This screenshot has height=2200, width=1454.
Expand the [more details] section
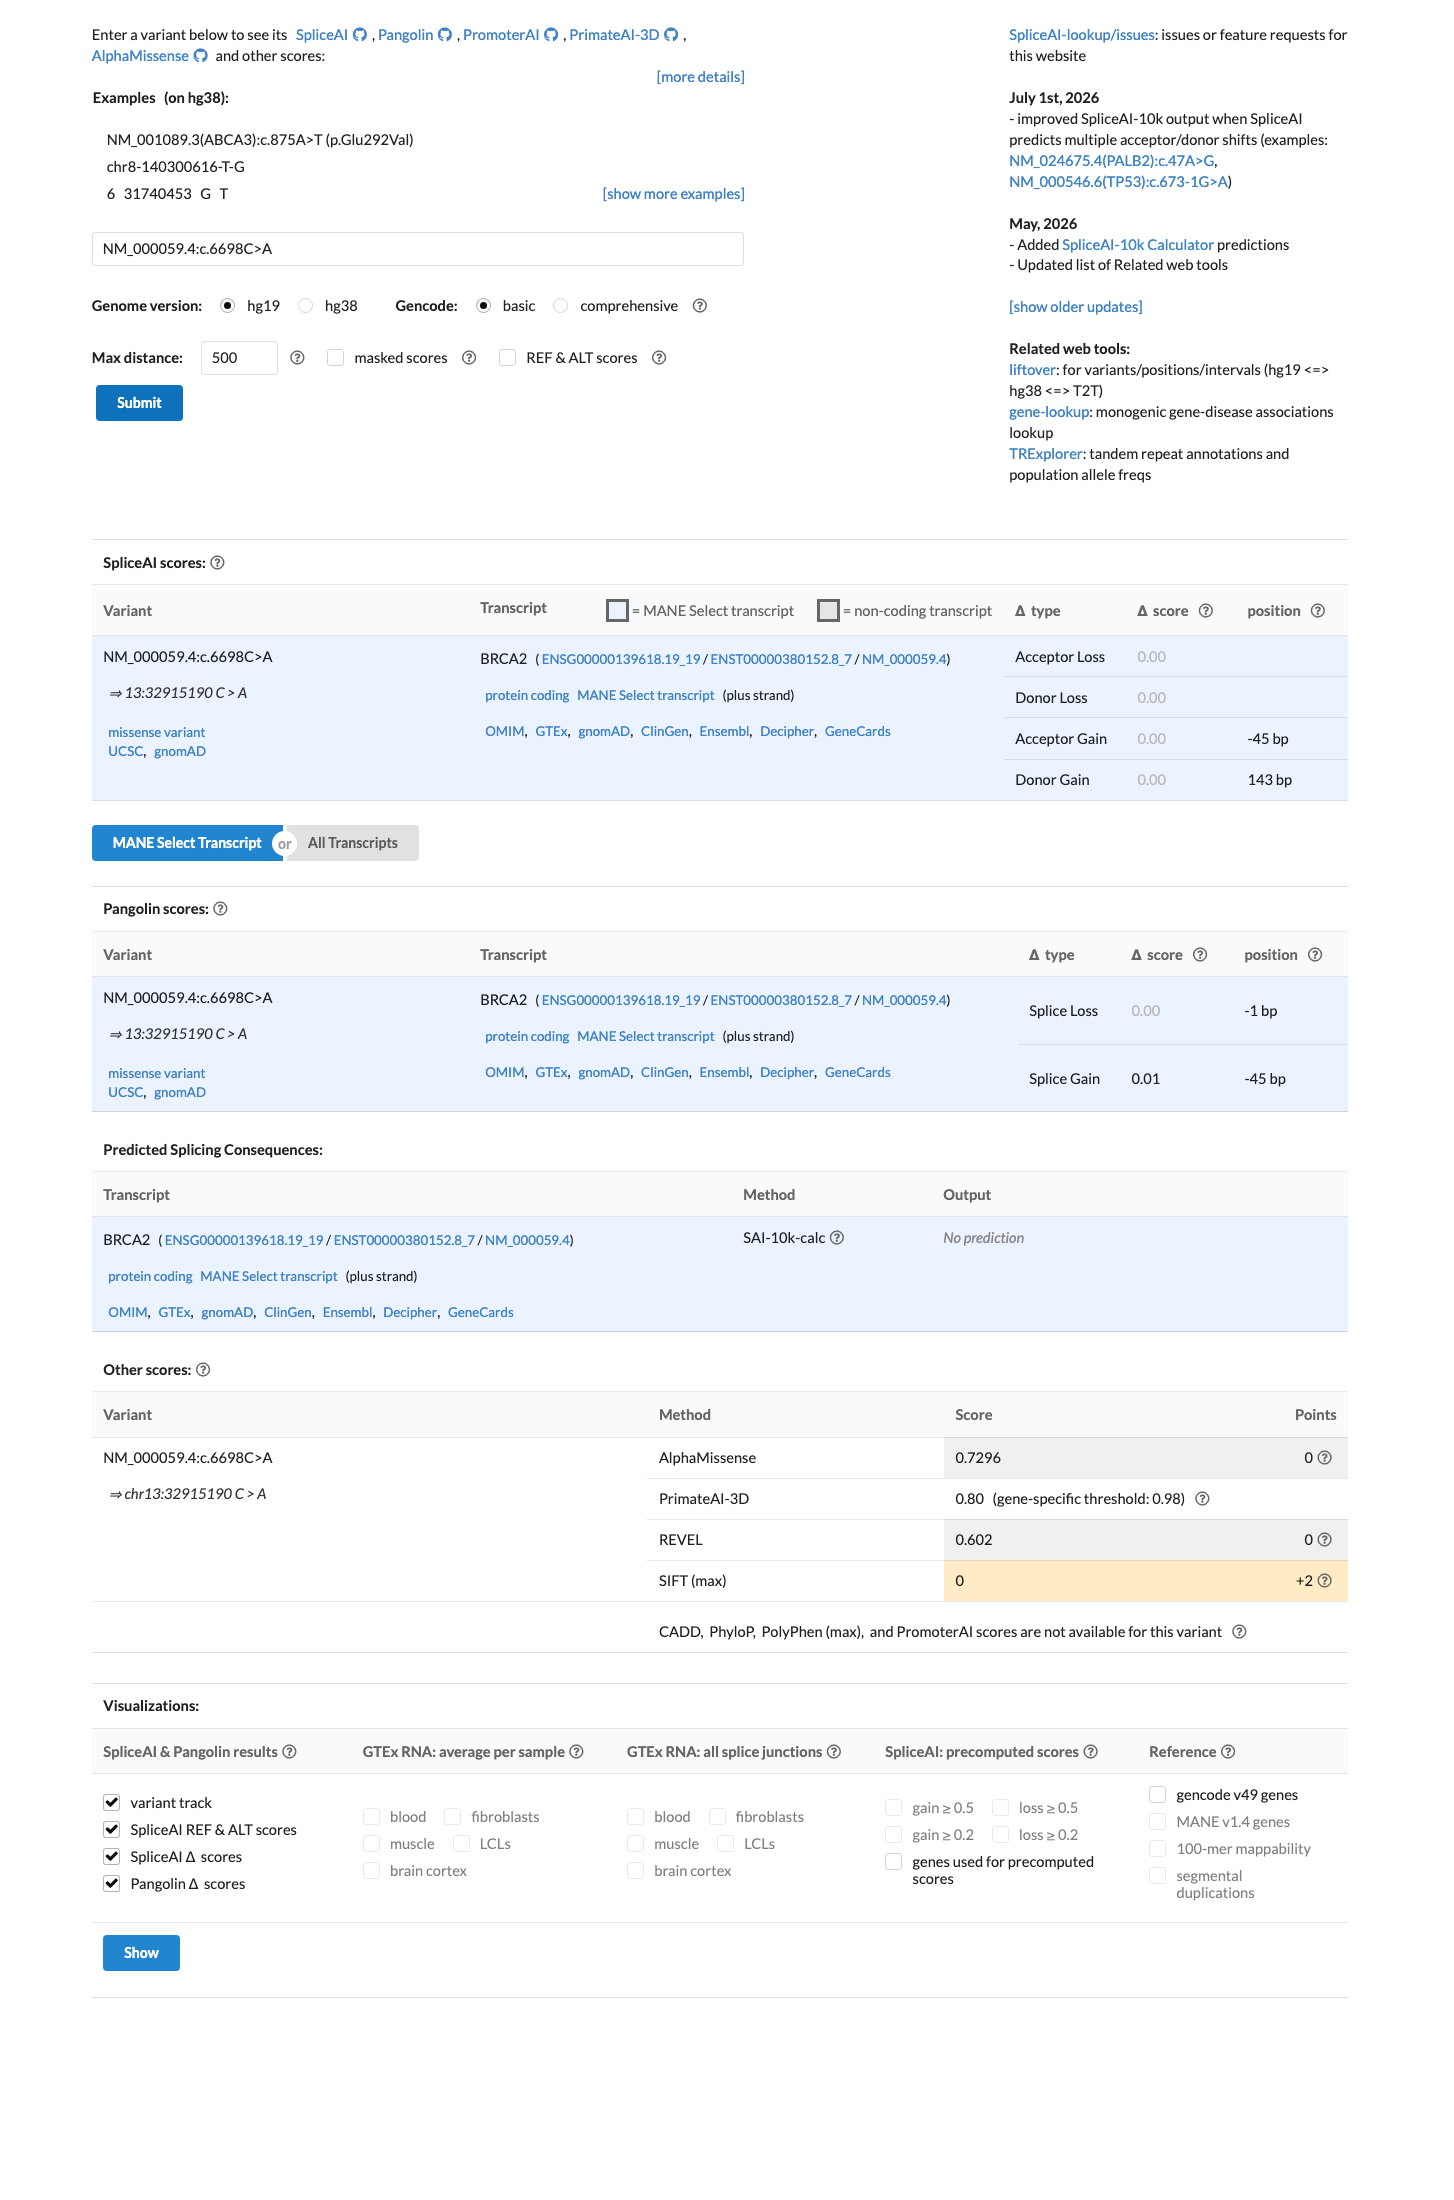[700, 77]
